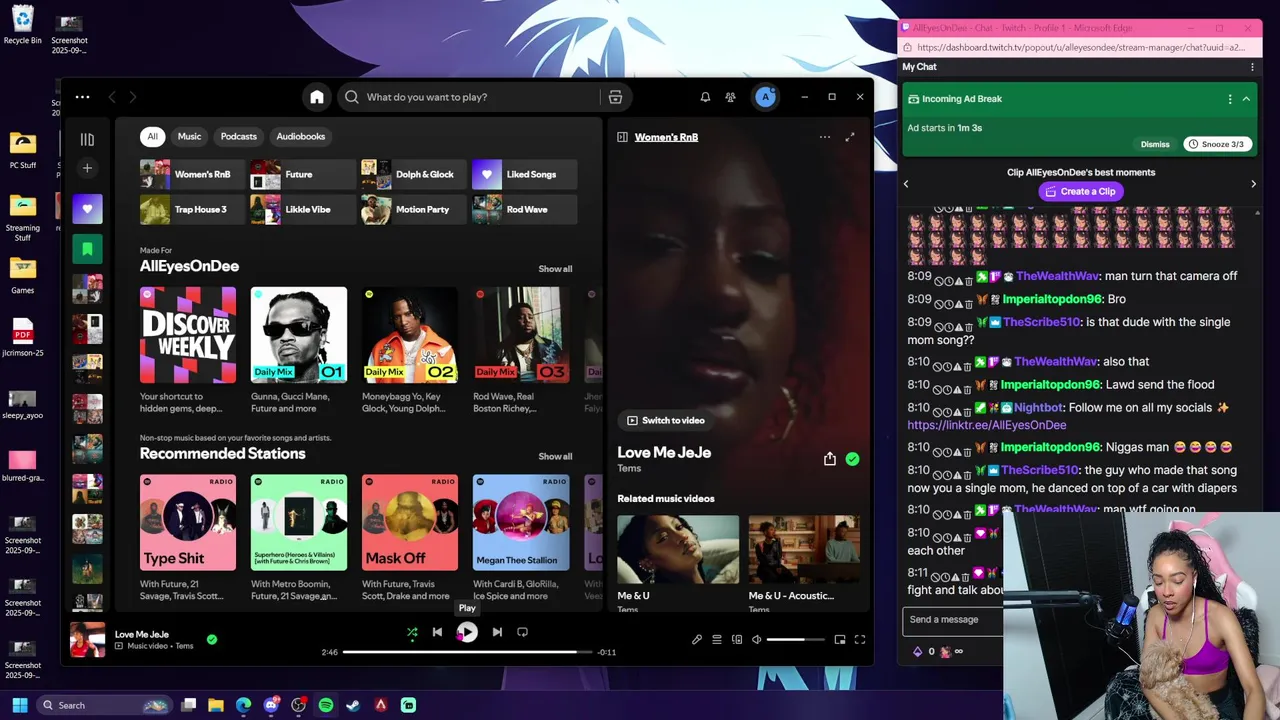Image resolution: width=1280 pixels, height=720 pixels.
Task: Open Dolph & Glock shortcut tile
Action: 413,174
